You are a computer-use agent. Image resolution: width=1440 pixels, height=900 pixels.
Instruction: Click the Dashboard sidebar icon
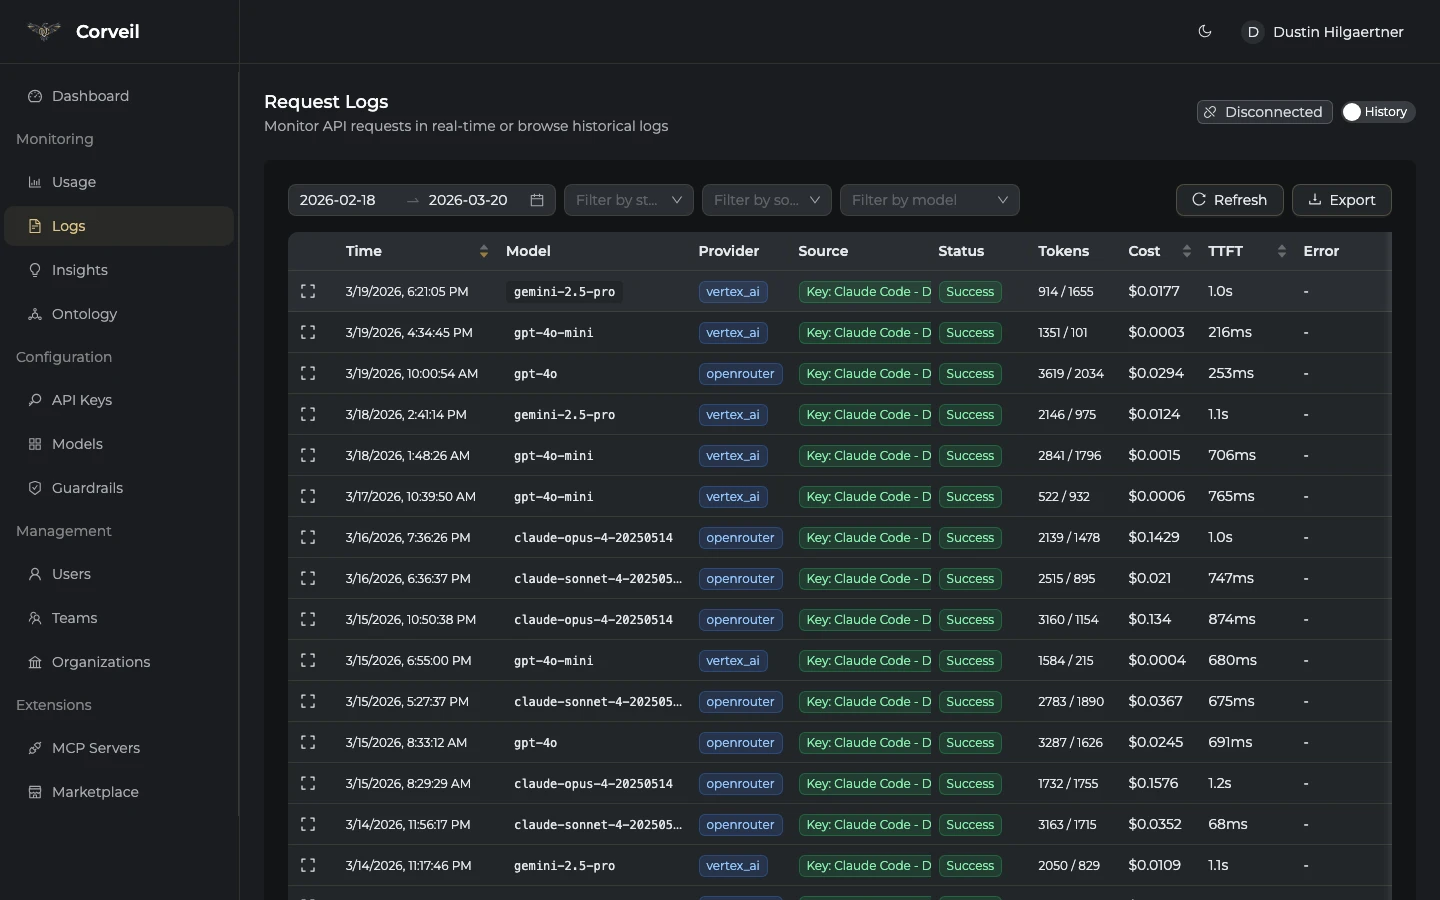33,95
